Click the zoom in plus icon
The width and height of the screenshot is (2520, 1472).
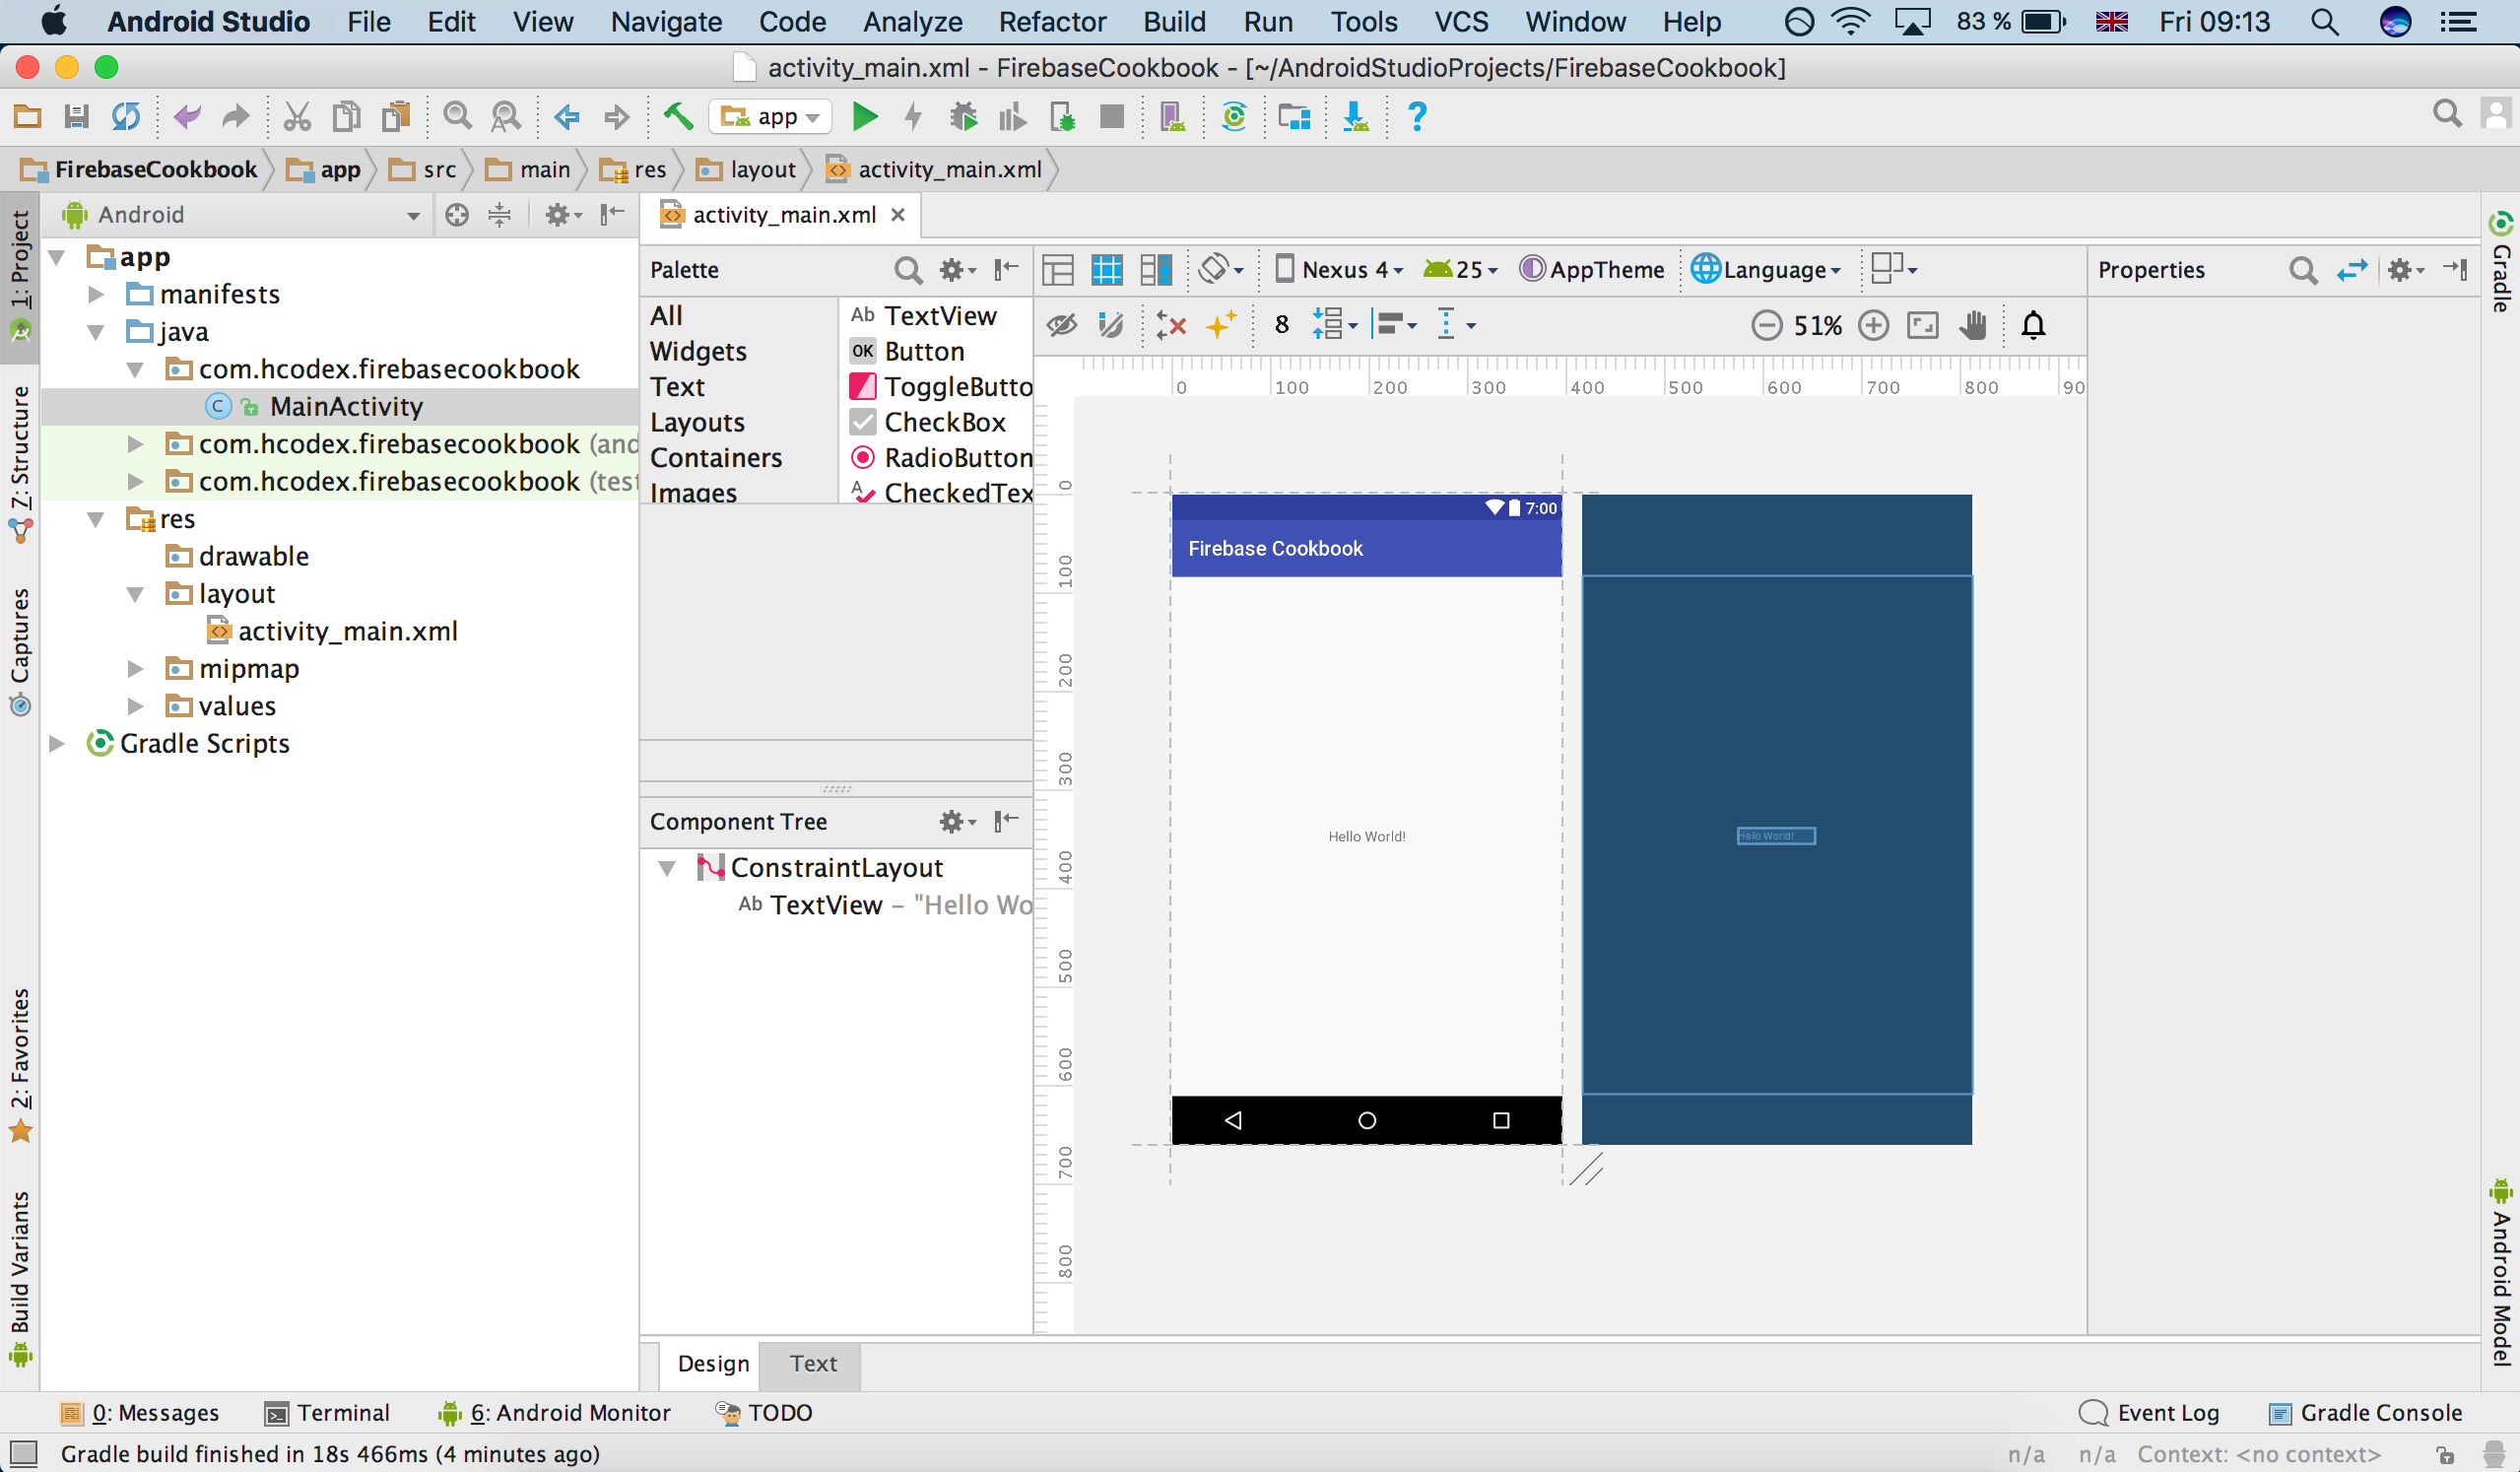point(1873,325)
